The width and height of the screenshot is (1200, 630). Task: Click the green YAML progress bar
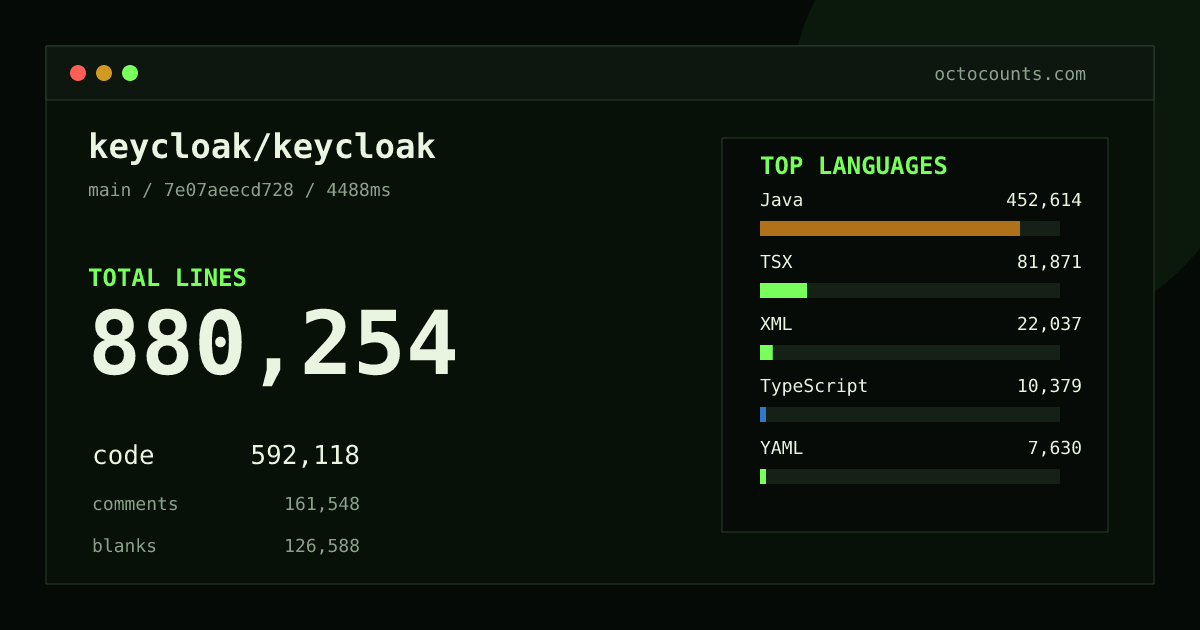pos(763,476)
